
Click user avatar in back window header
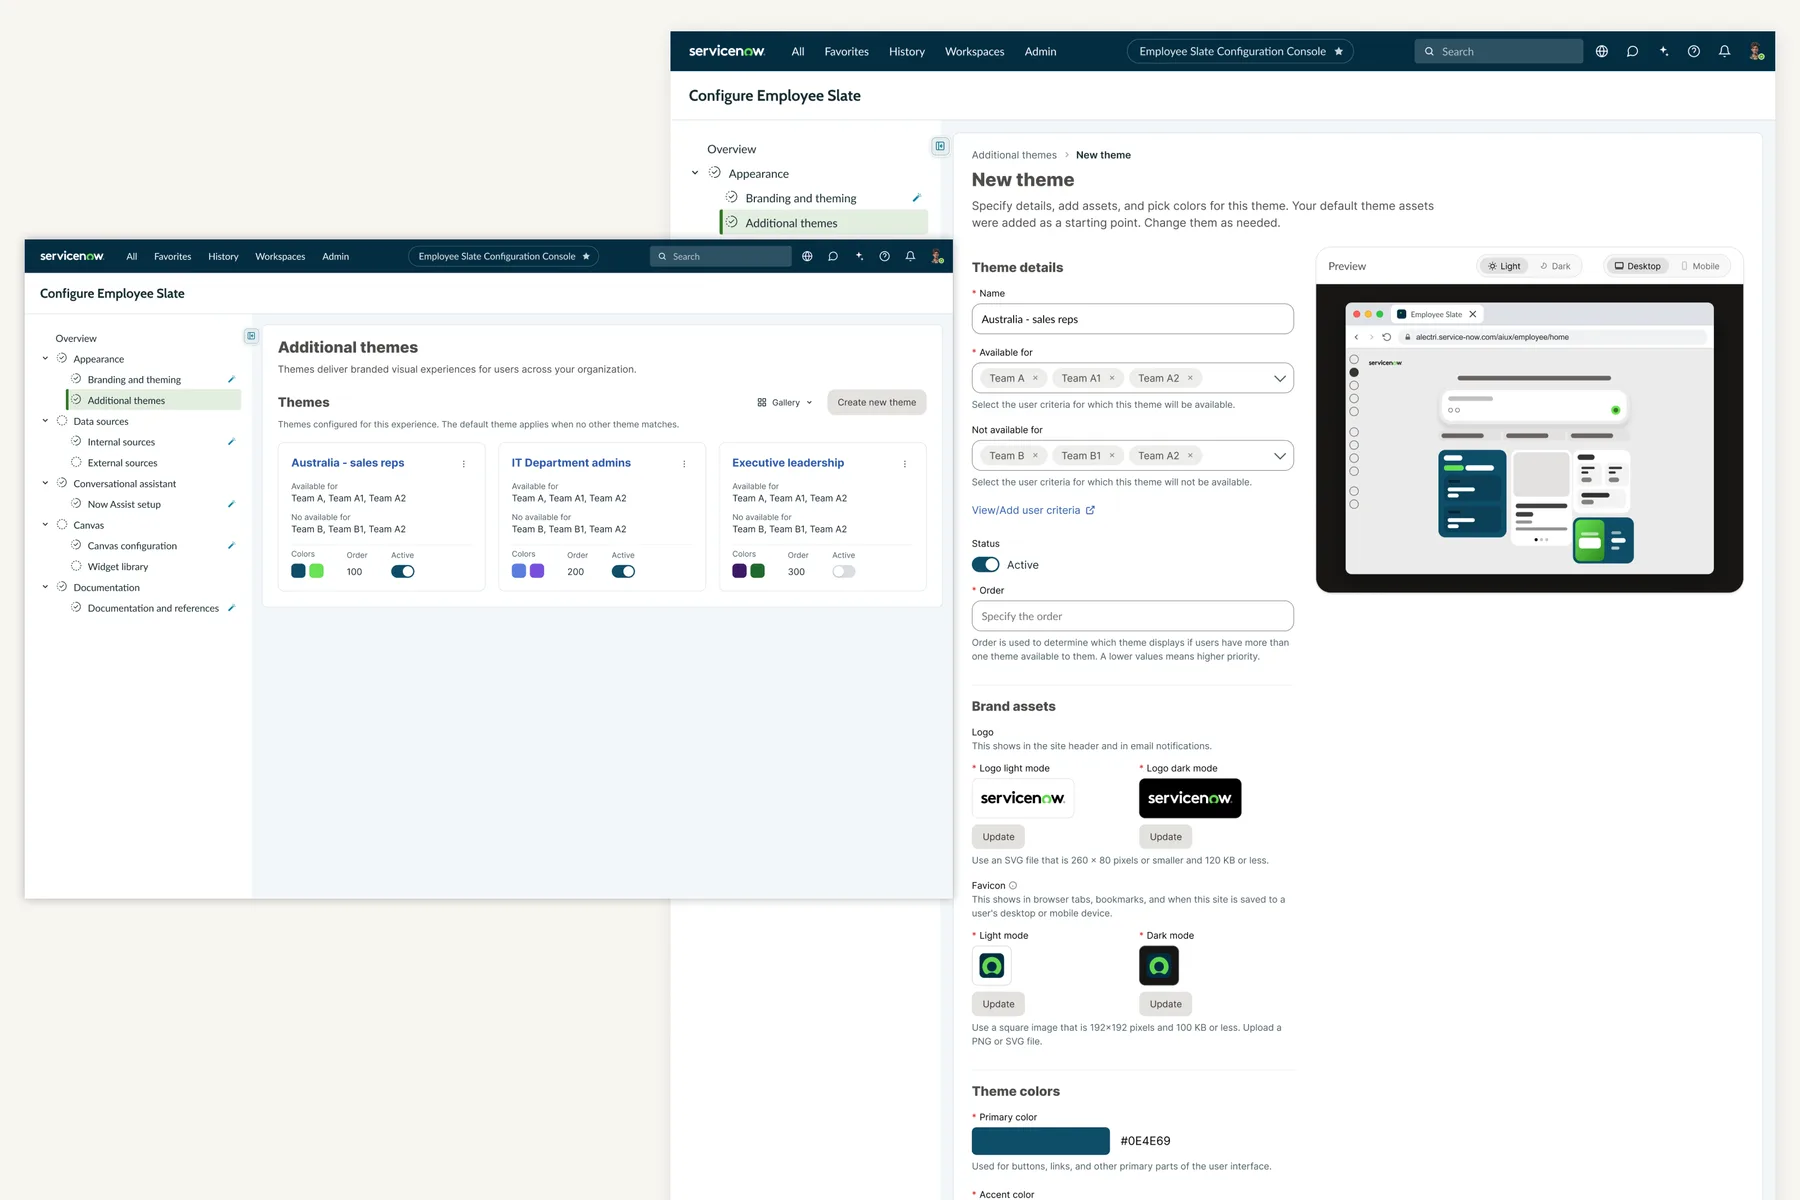(1756, 51)
